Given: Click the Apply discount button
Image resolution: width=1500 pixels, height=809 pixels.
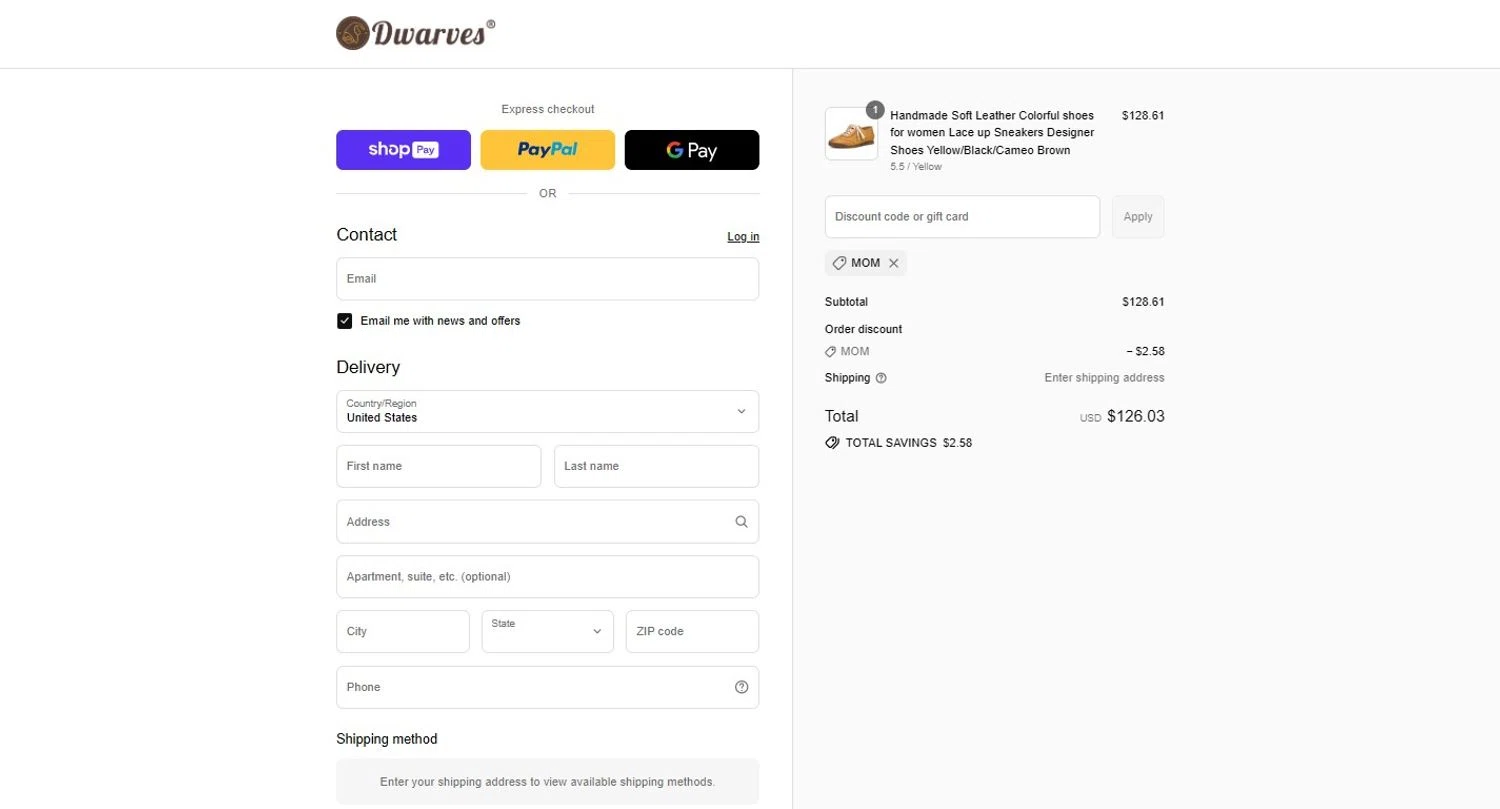Looking at the screenshot, I should pyautogui.click(x=1138, y=217).
